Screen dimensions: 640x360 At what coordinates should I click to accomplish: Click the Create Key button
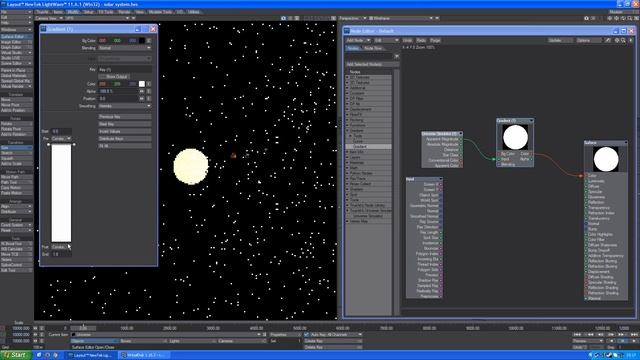333,341
